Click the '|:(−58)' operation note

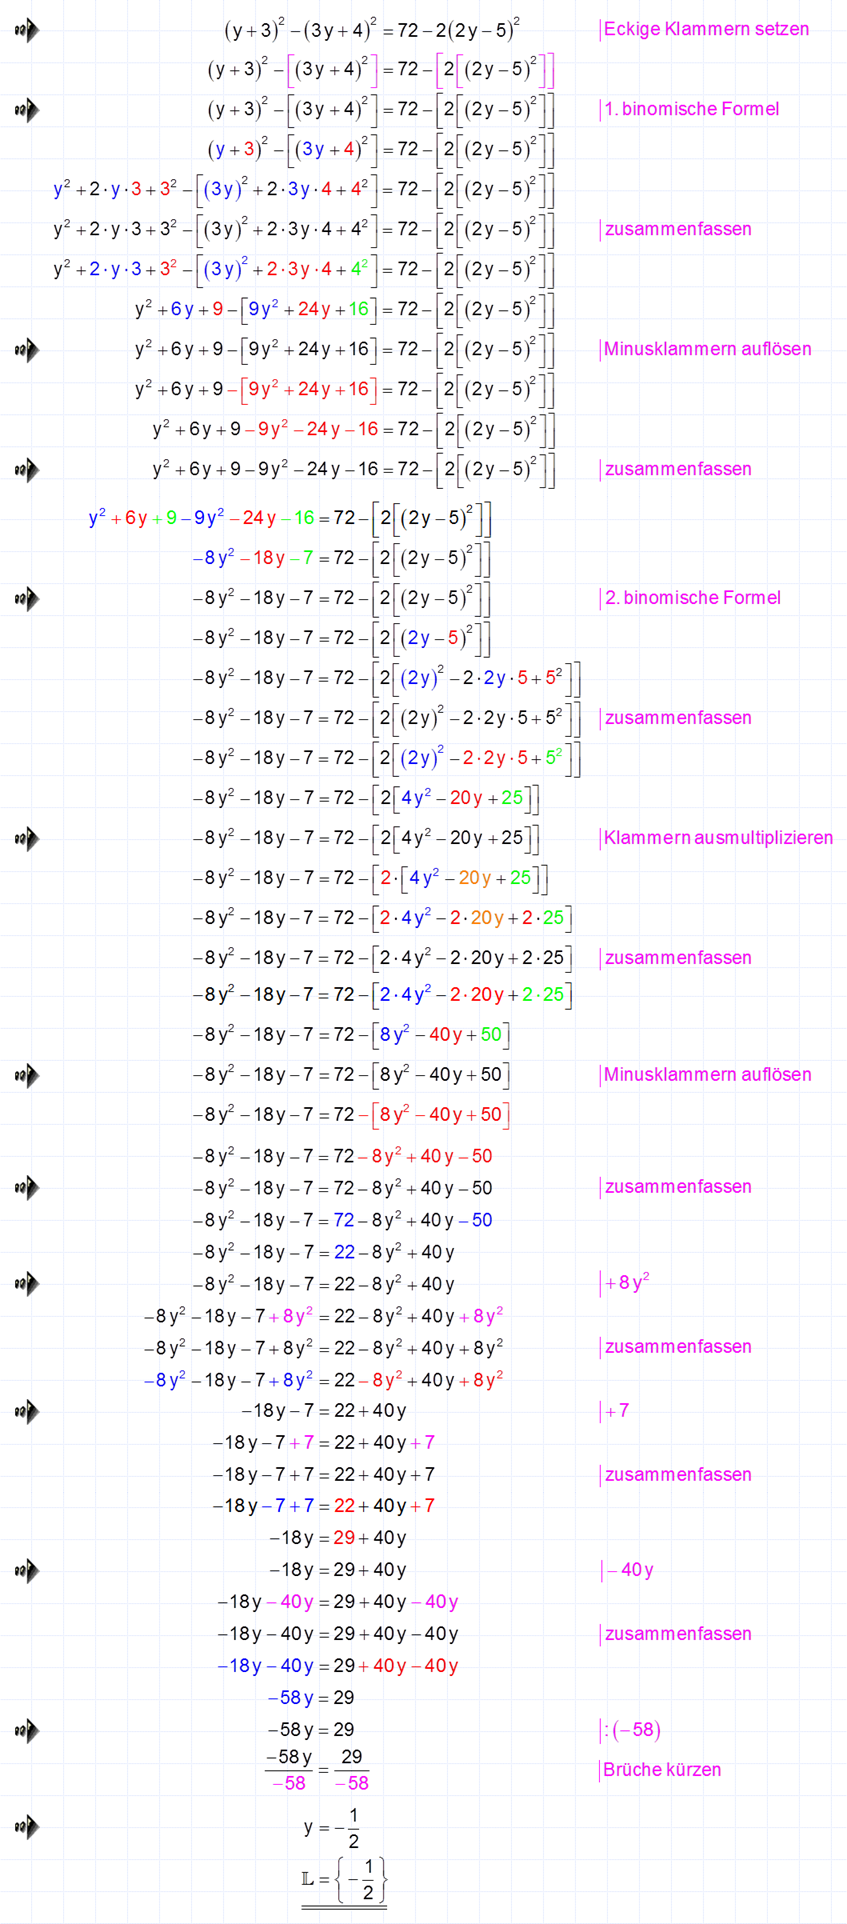[x=630, y=1730]
